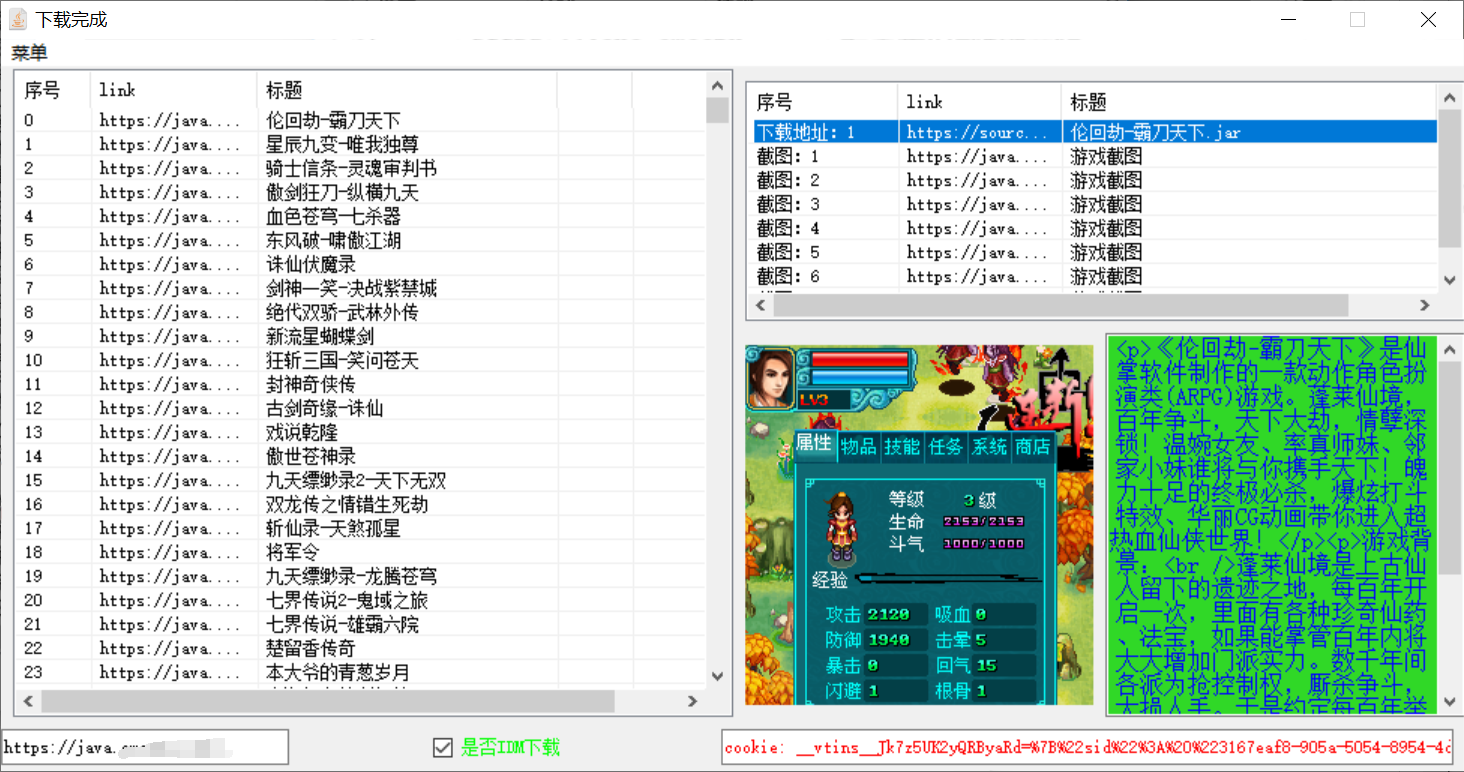Focus the URL field starting with https://java
This screenshot has width=1464, height=772.
[145, 747]
